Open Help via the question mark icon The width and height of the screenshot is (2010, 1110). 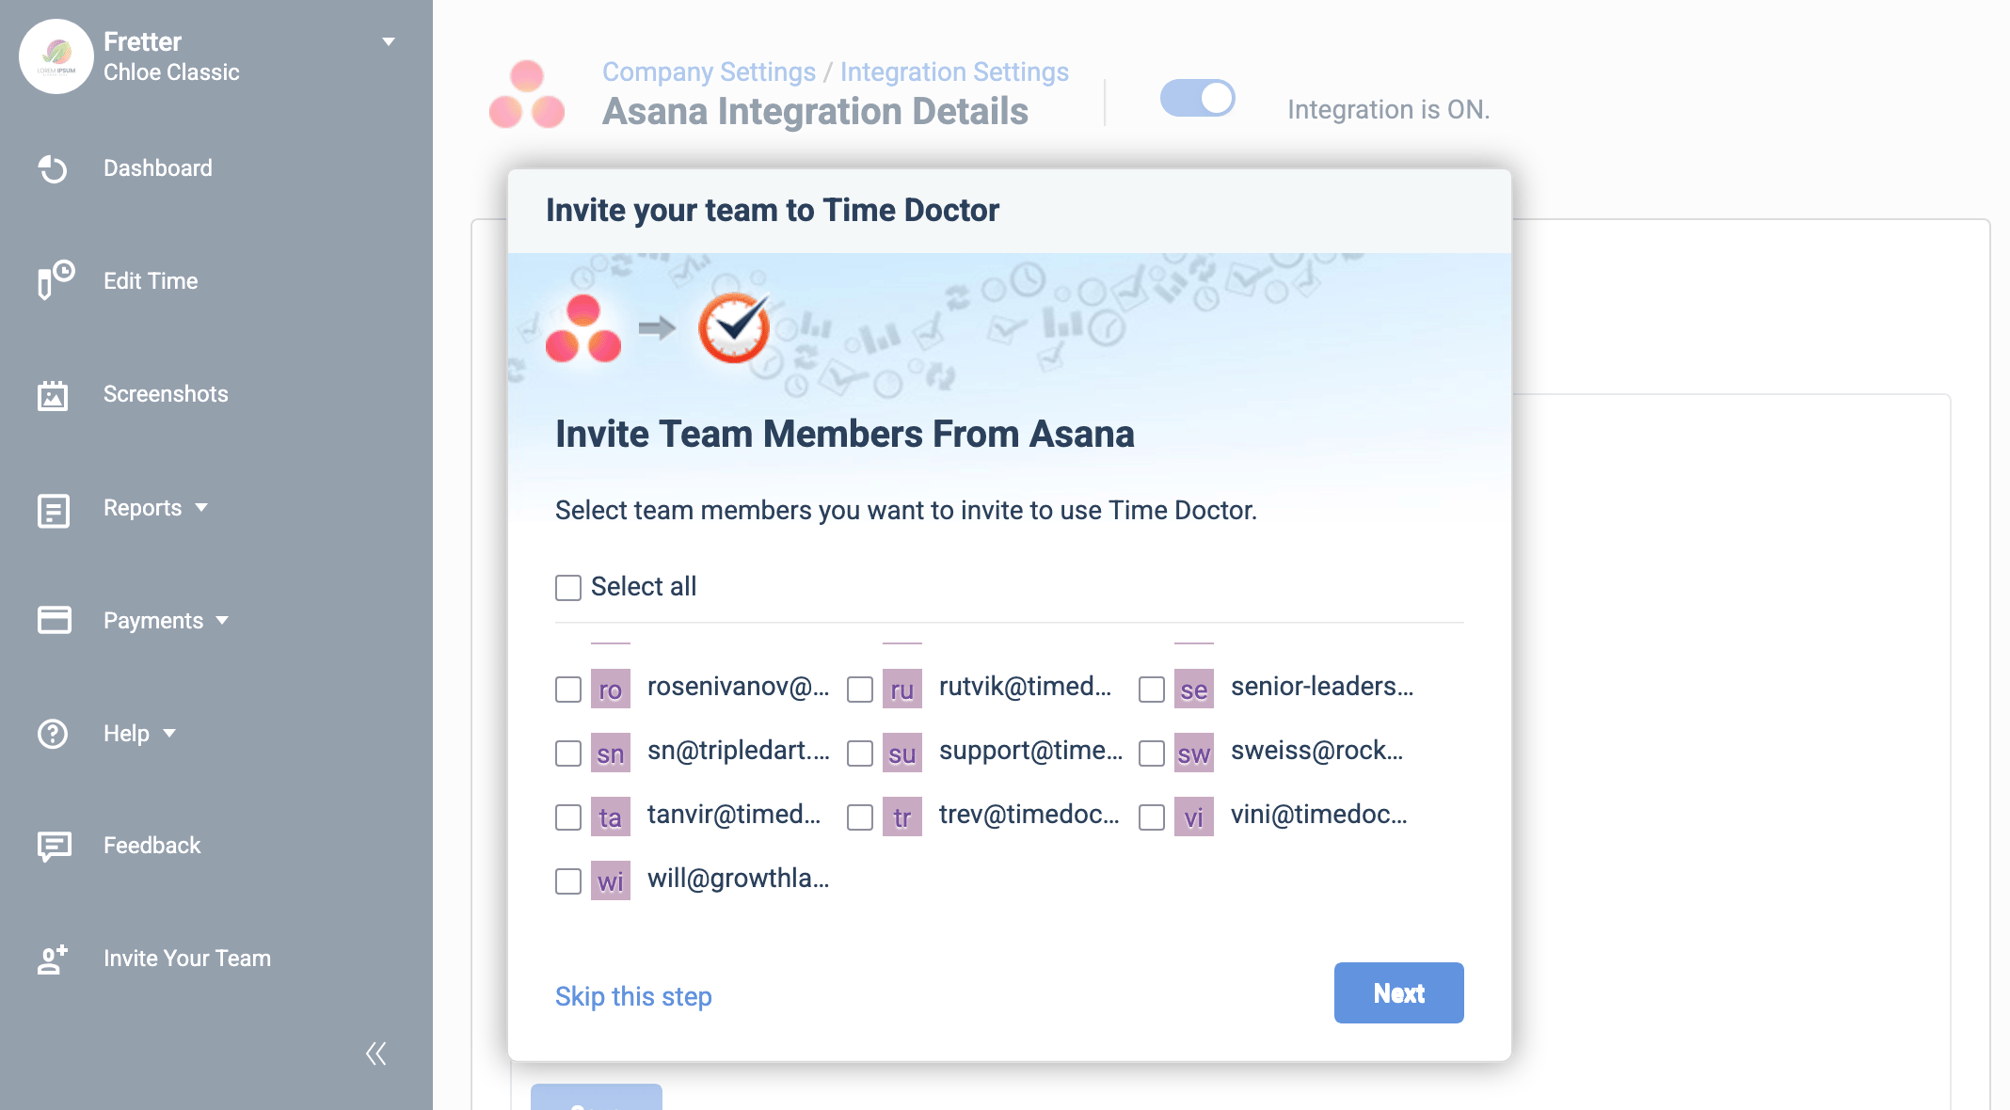[x=52, y=733]
